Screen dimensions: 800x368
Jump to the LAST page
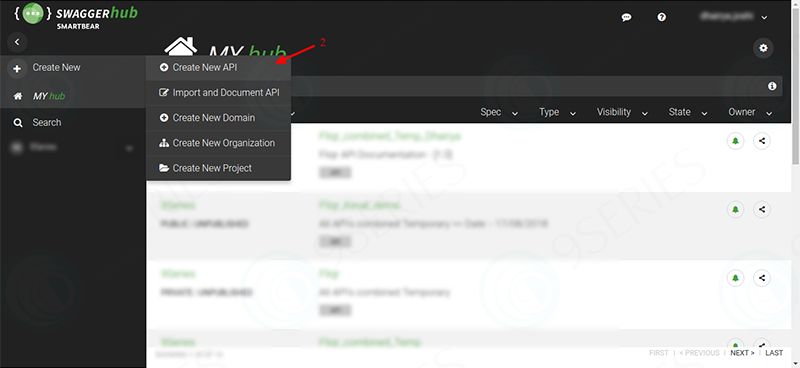[x=774, y=353]
